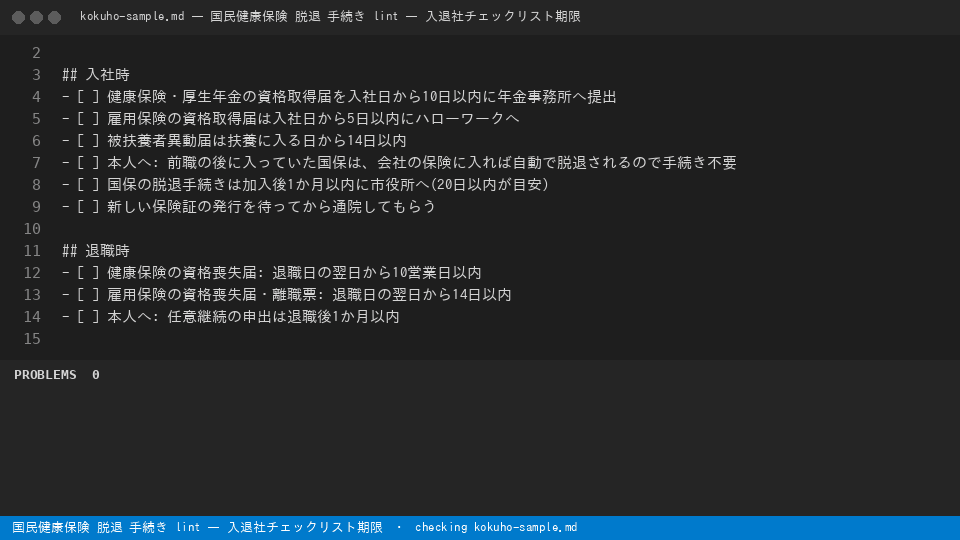Check the box for 国保の脱退手続き line
This screenshot has width=960, height=540.
[88, 185]
